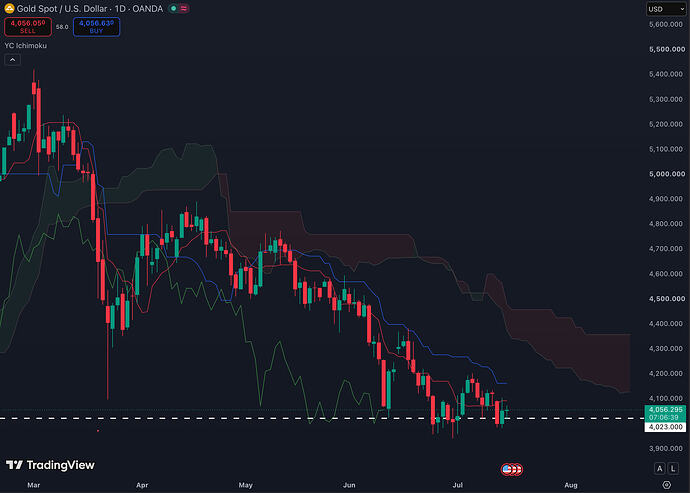Click the Mar time axis label
The width and height of the screenshot is (690, 493).
[x=33, y=485]
